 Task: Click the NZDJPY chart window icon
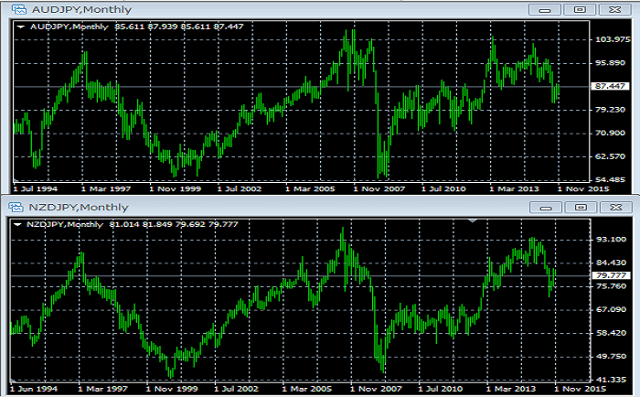coord(16,207)
